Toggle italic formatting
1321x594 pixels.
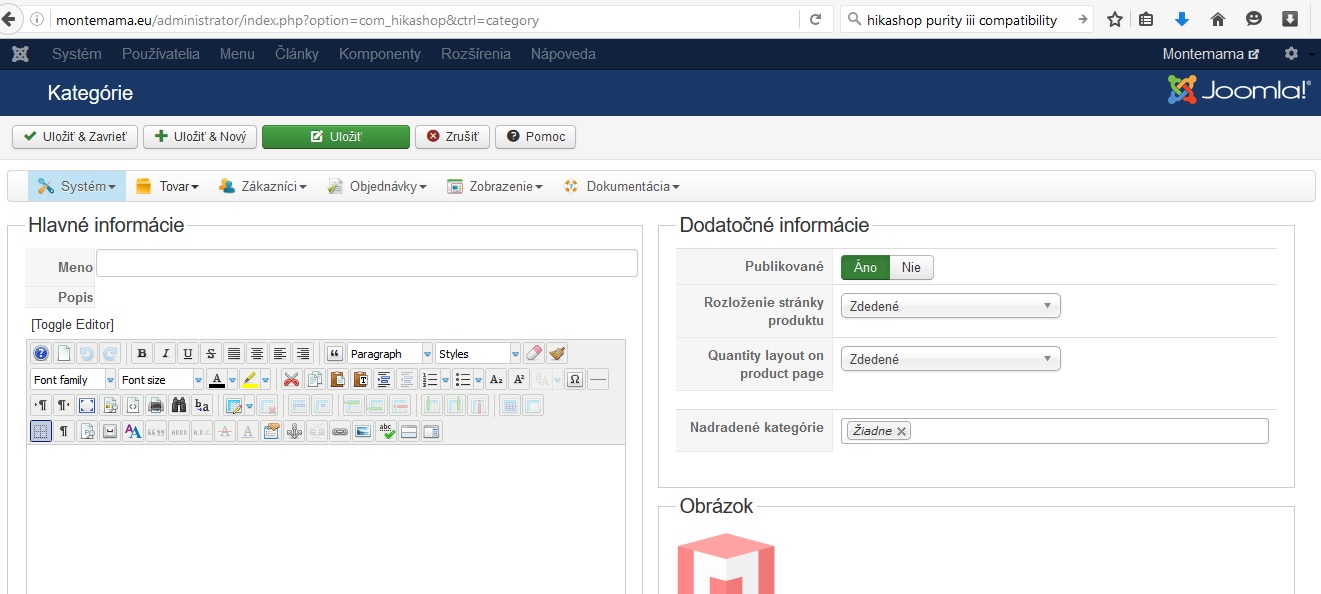point(165,353)
